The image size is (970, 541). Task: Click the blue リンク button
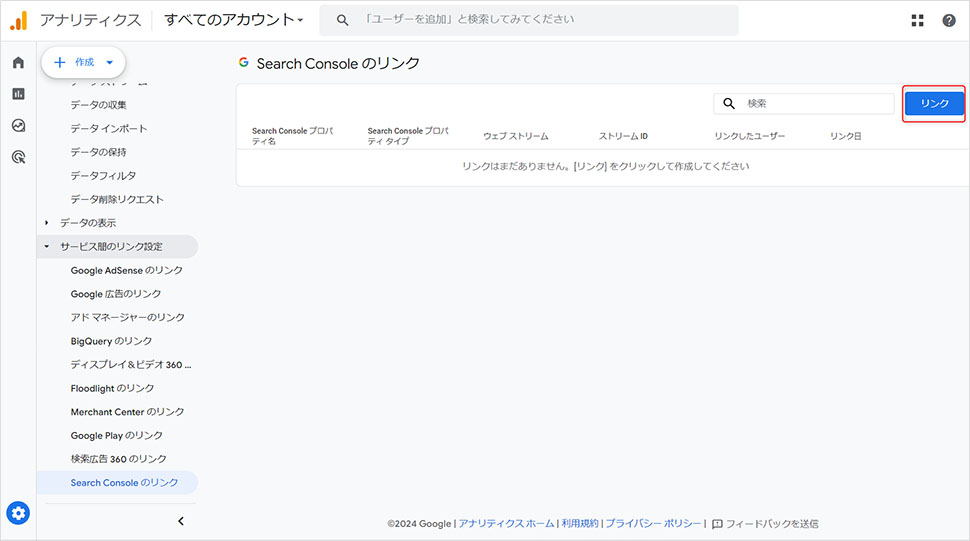(x=934, y=103)
